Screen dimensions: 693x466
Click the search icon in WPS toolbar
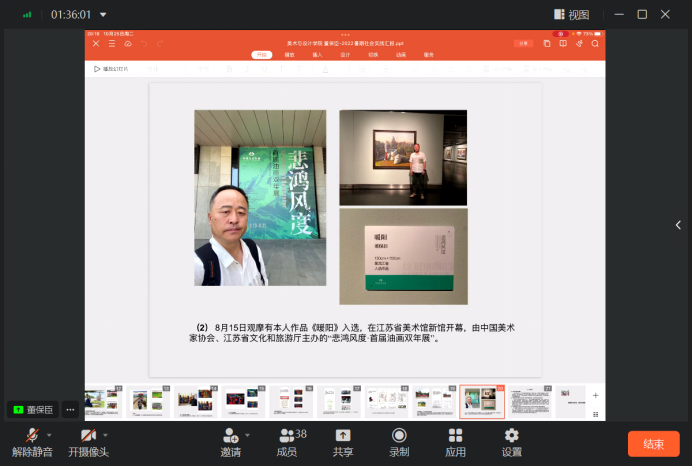click(x=595, y=43)
